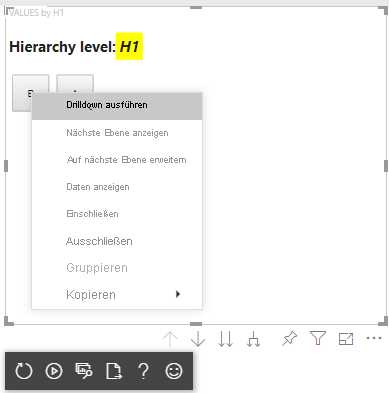Select 'Gruppieren' menu entry
The image size is (389, 393).
click(x=117, y=268)
